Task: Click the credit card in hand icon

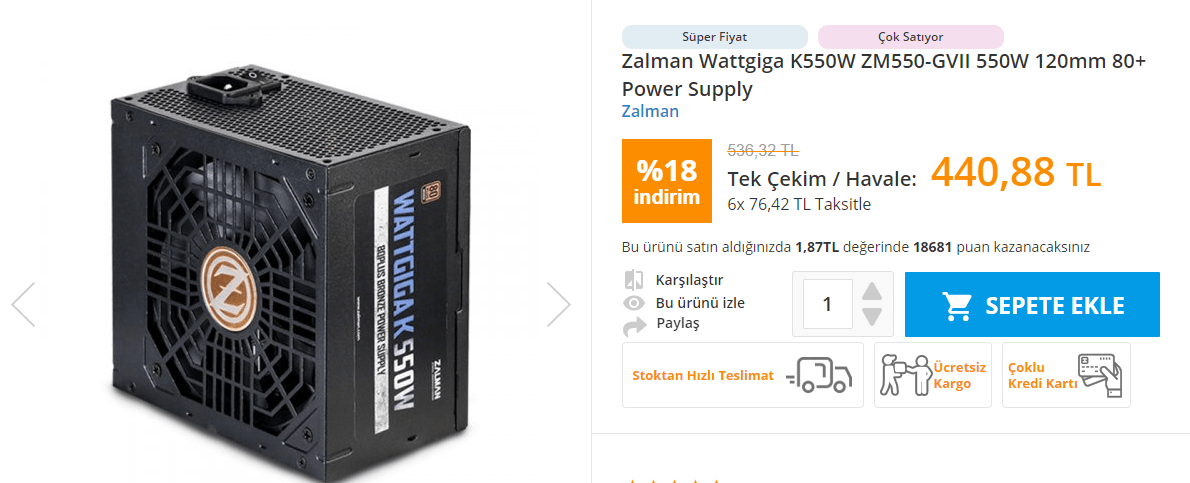Action: point(1100,375)
